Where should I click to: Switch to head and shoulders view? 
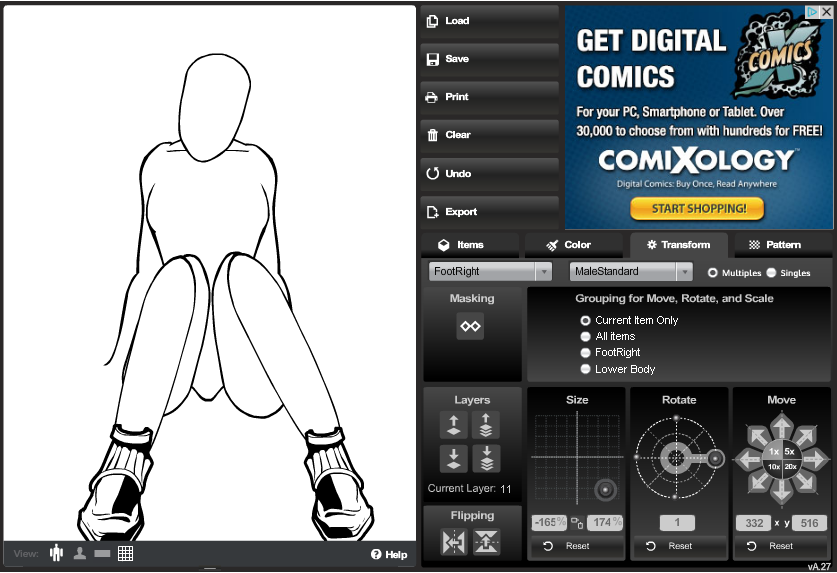pyautogui.click(x=80, y=553)
